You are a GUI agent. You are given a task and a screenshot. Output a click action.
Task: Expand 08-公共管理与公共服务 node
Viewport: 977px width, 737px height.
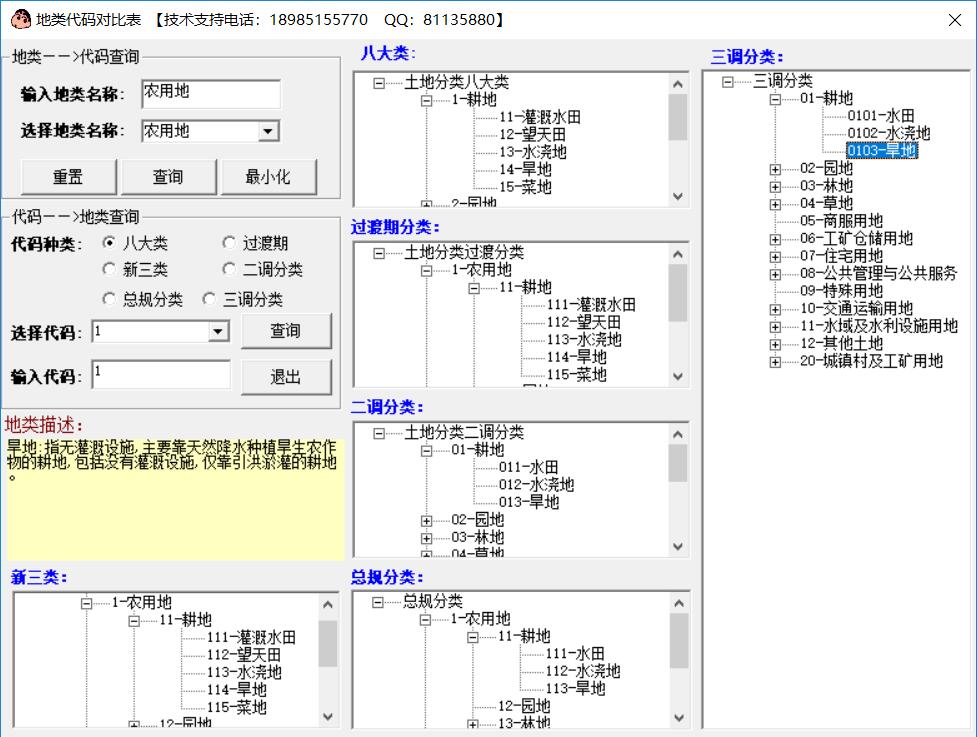[x=775, y=273]
